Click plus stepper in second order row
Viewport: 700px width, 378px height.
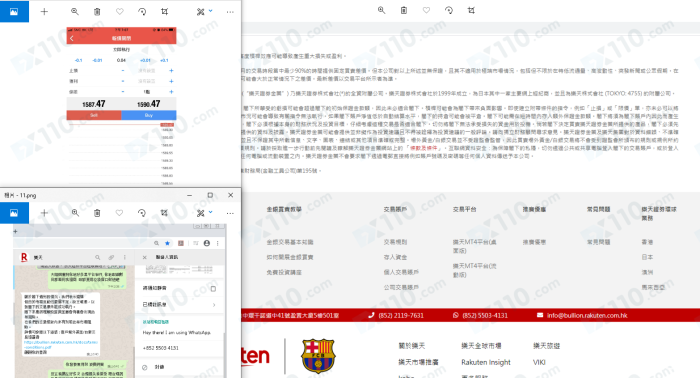coord(171,81)
